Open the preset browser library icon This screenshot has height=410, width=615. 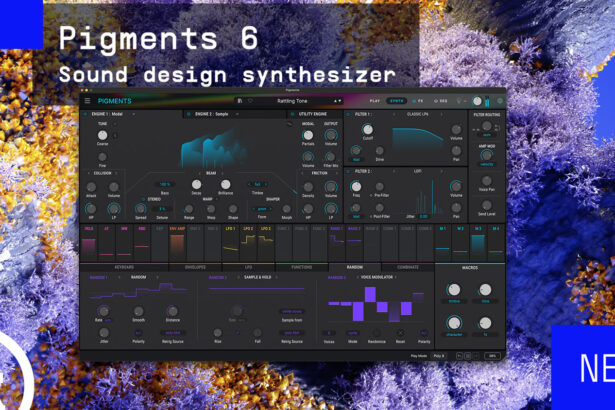click(x=240, y=101)
